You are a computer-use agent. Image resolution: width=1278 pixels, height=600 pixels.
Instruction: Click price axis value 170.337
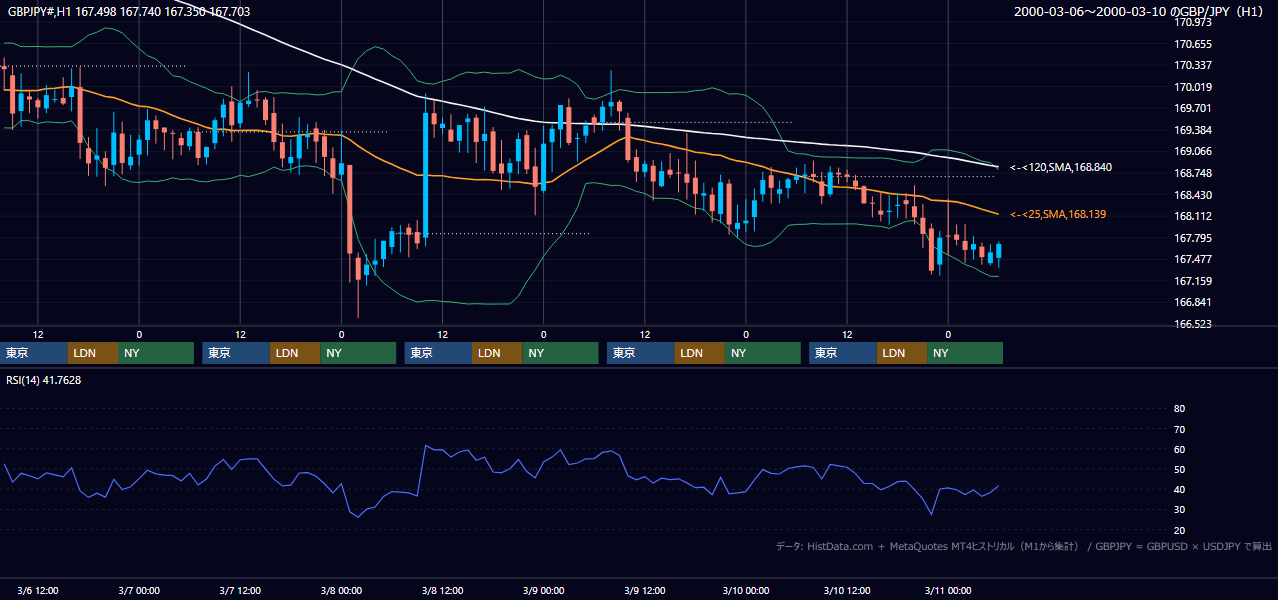(x=1192, y=66)
